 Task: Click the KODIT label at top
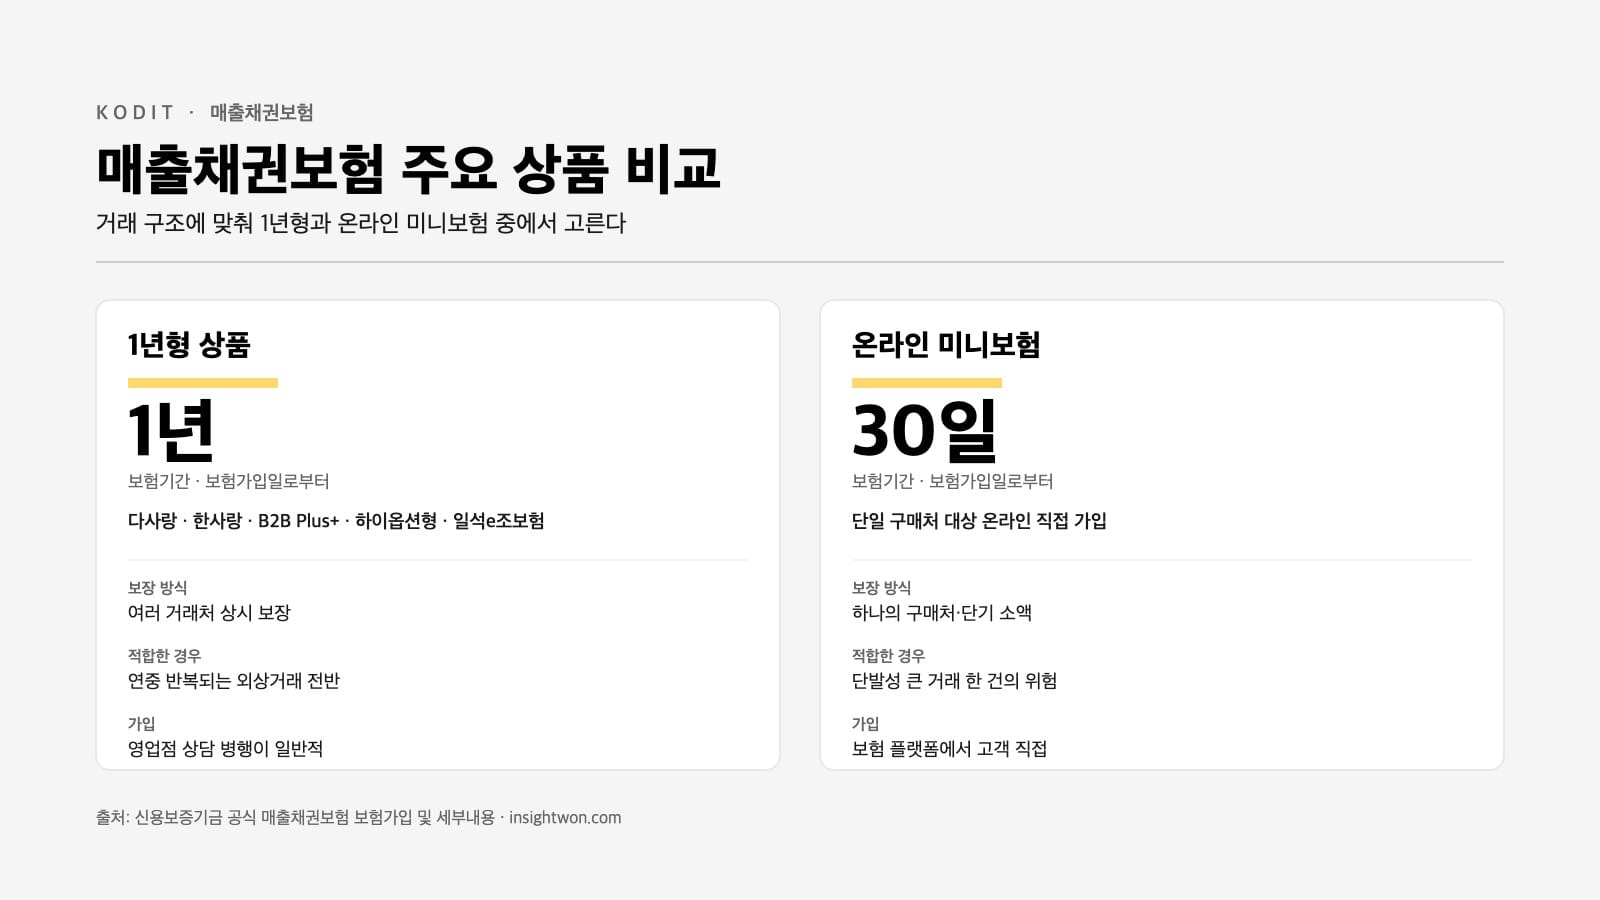click(135, 112)
